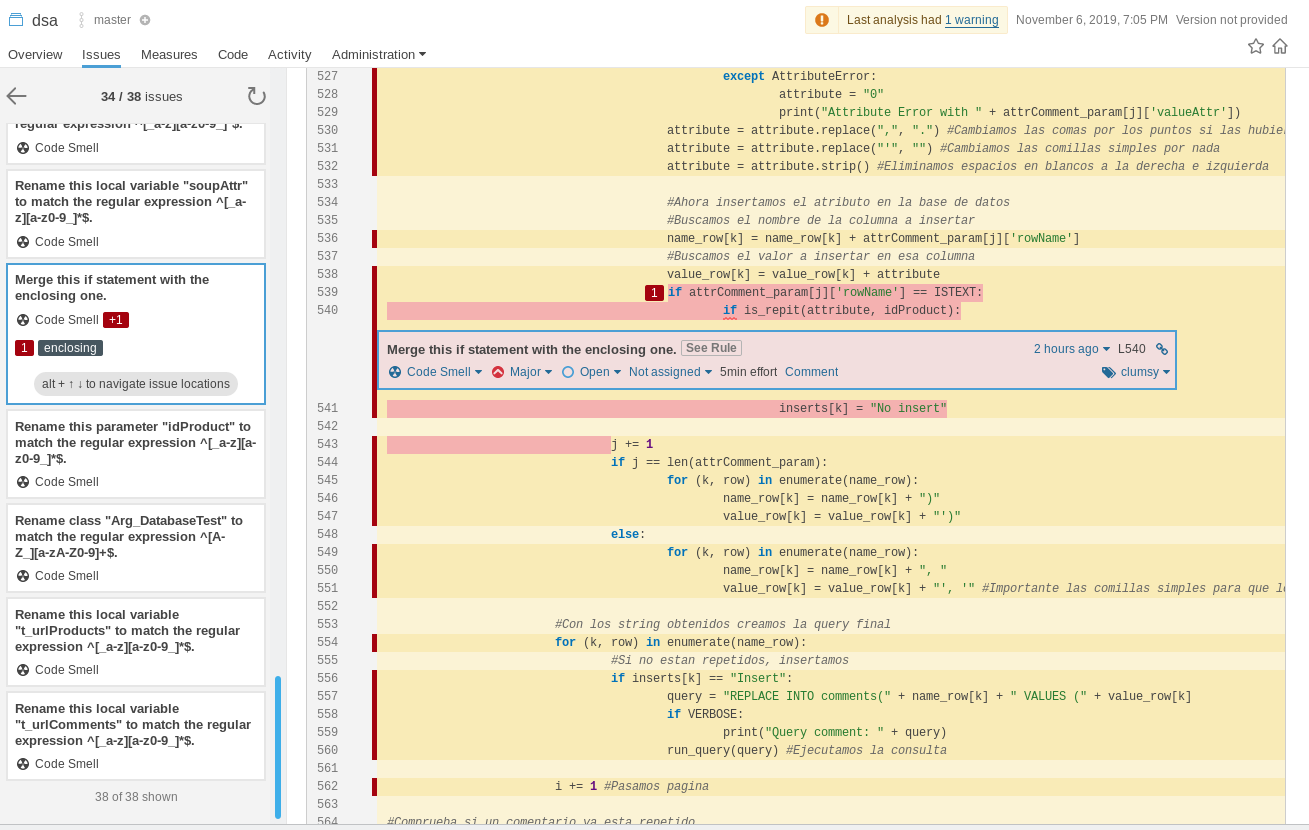
Task: Copy issue permalink via link icon
Action: coord(1162,349)
